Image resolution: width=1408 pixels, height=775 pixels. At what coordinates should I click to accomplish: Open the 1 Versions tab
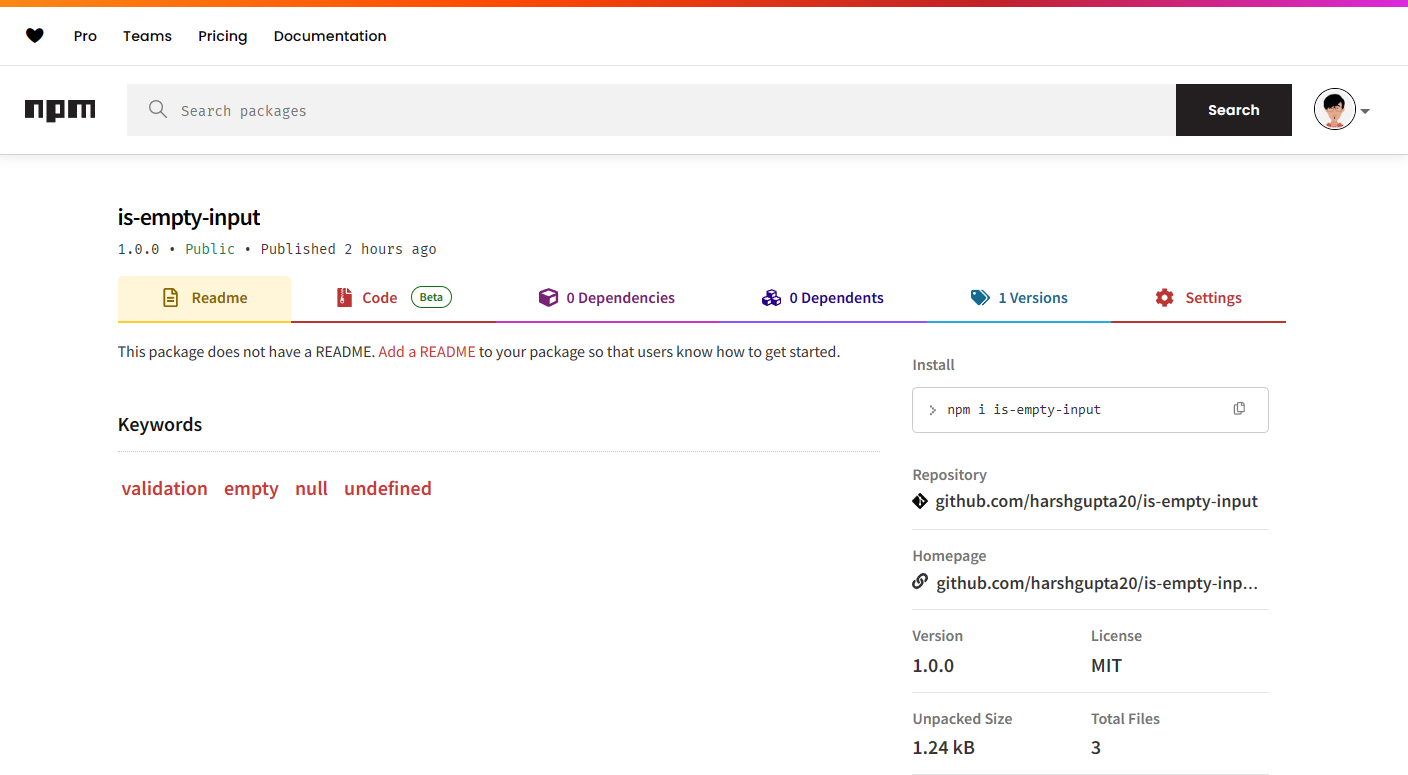coord(1019,298)
